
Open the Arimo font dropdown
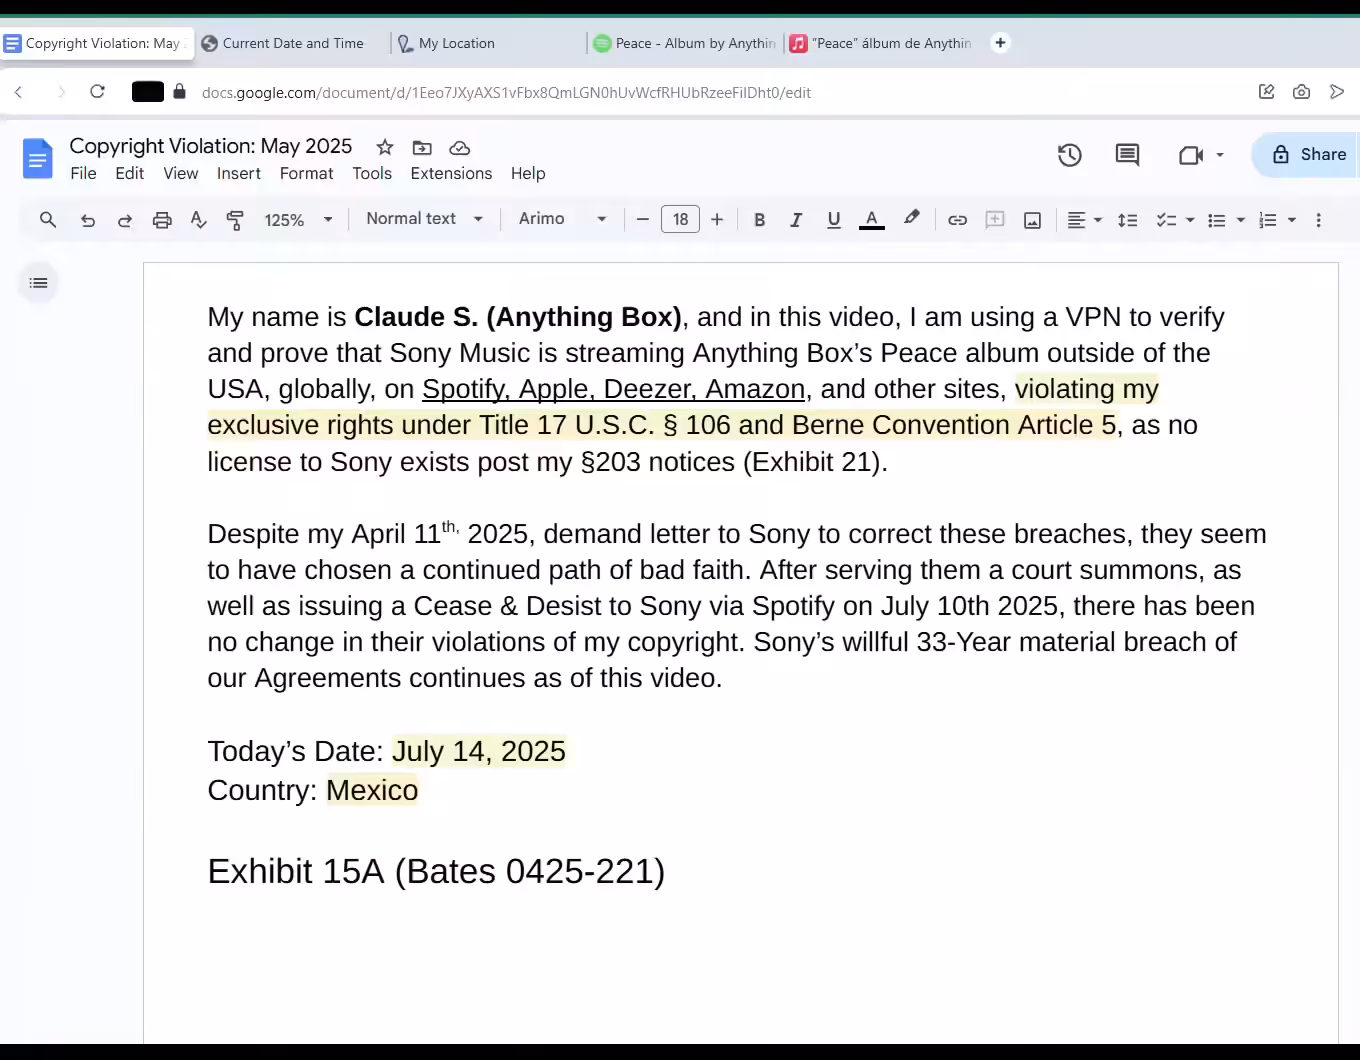562,219
